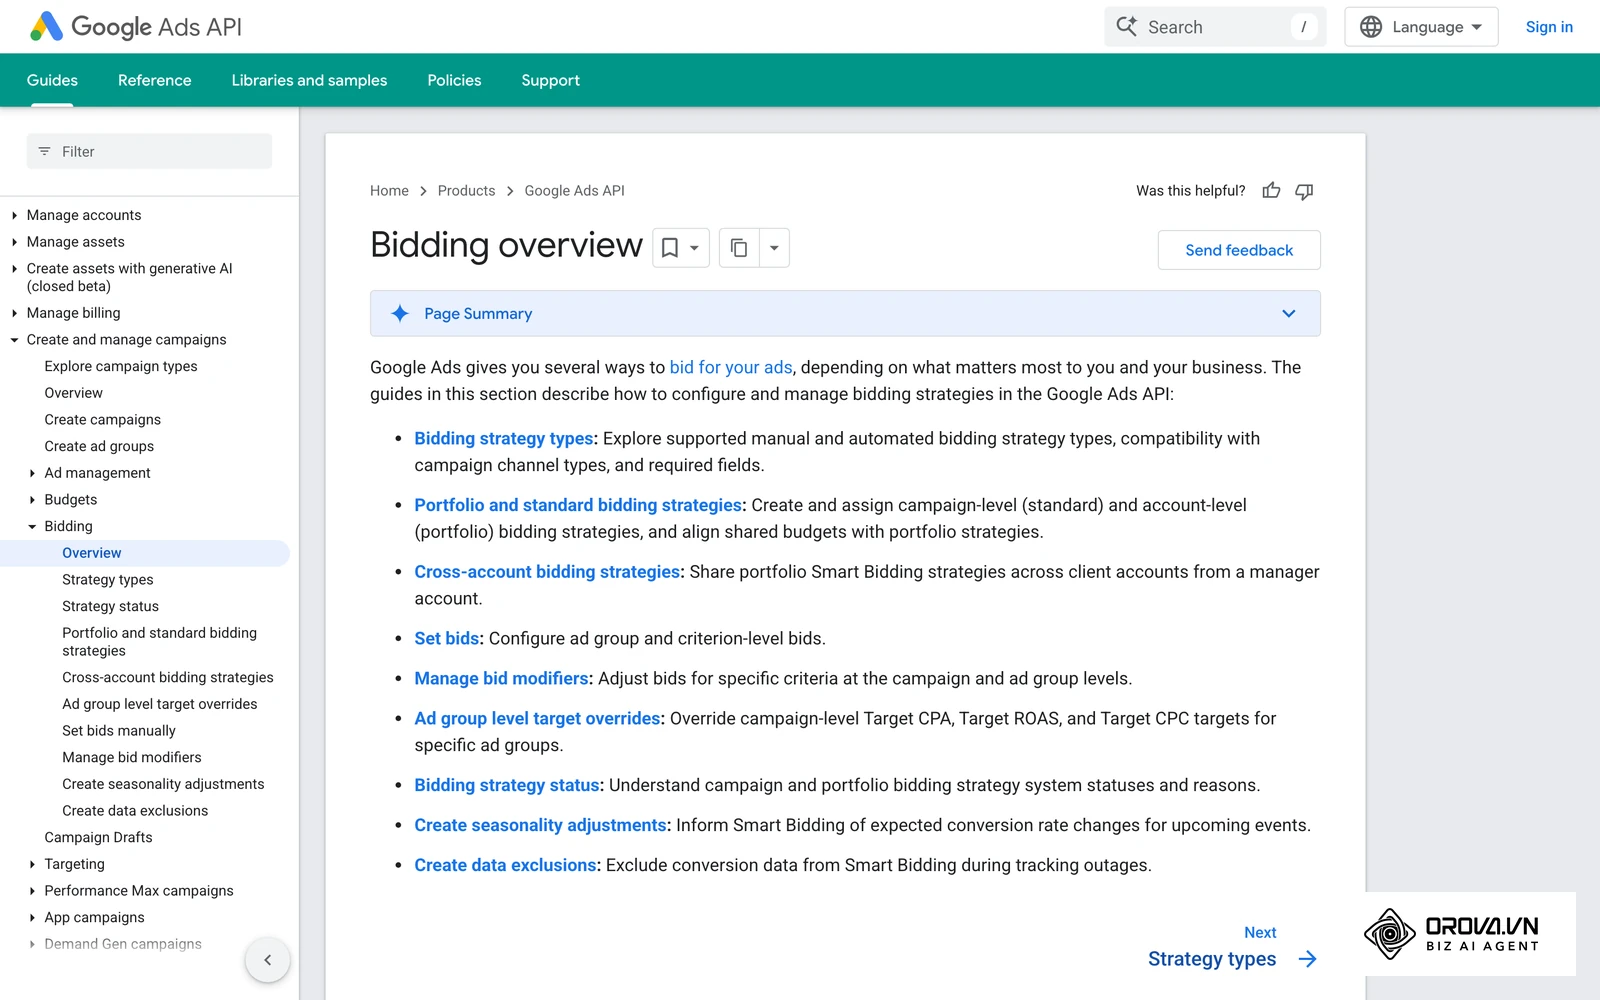The height and width of the screenshot is (1000, 1600).
Task: Select Set bids manually in sidebar
Action: tap(119, 731)
